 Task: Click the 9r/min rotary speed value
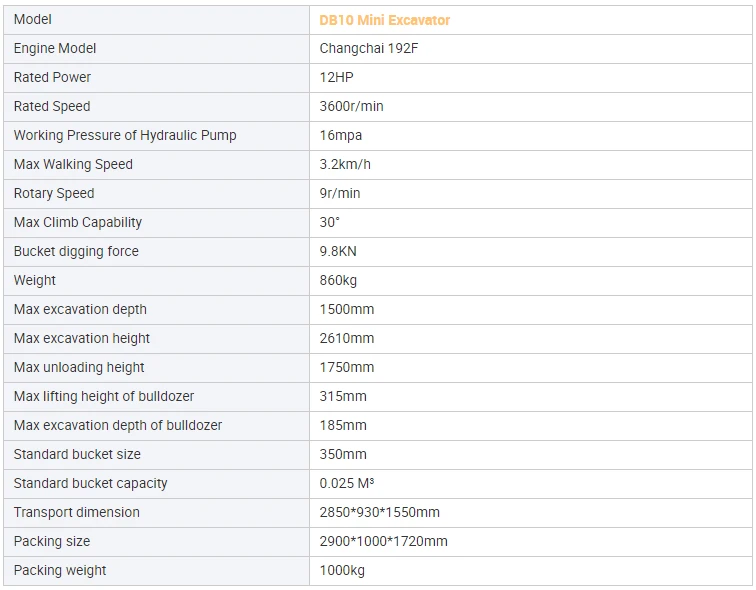coord(340,193)
